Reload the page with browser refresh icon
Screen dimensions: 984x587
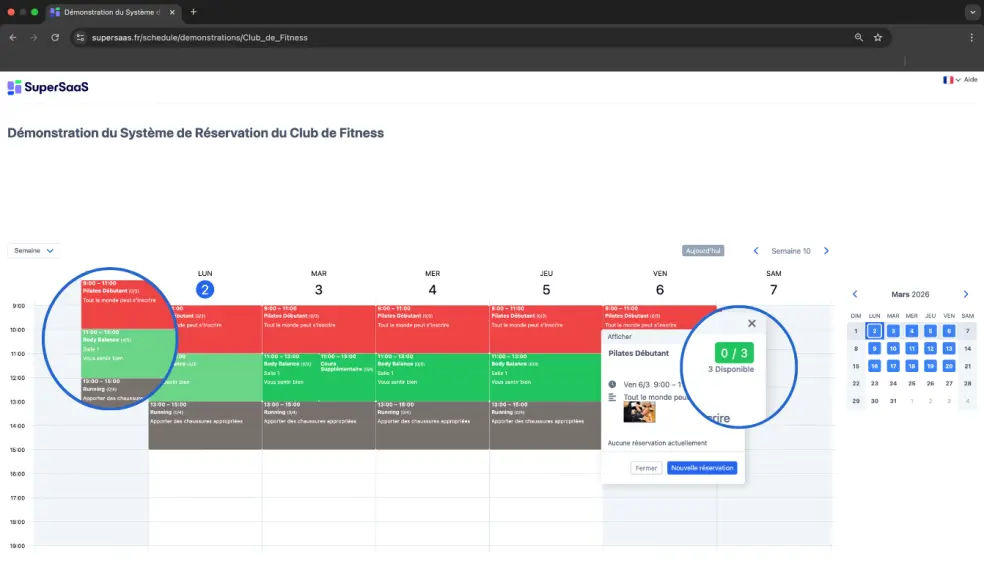point(55,37)
